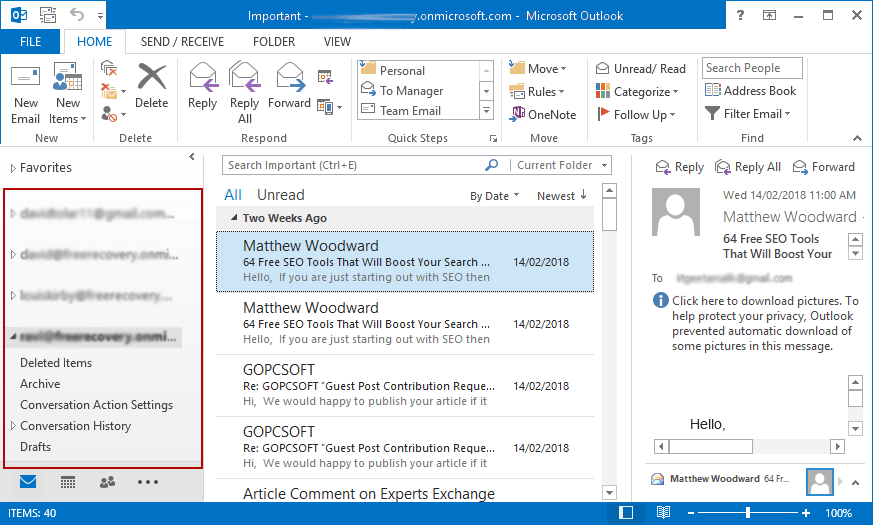Click the Search People field
This screenshot has height=525, width=873.
pyautogui.click(x=752, y=68)
